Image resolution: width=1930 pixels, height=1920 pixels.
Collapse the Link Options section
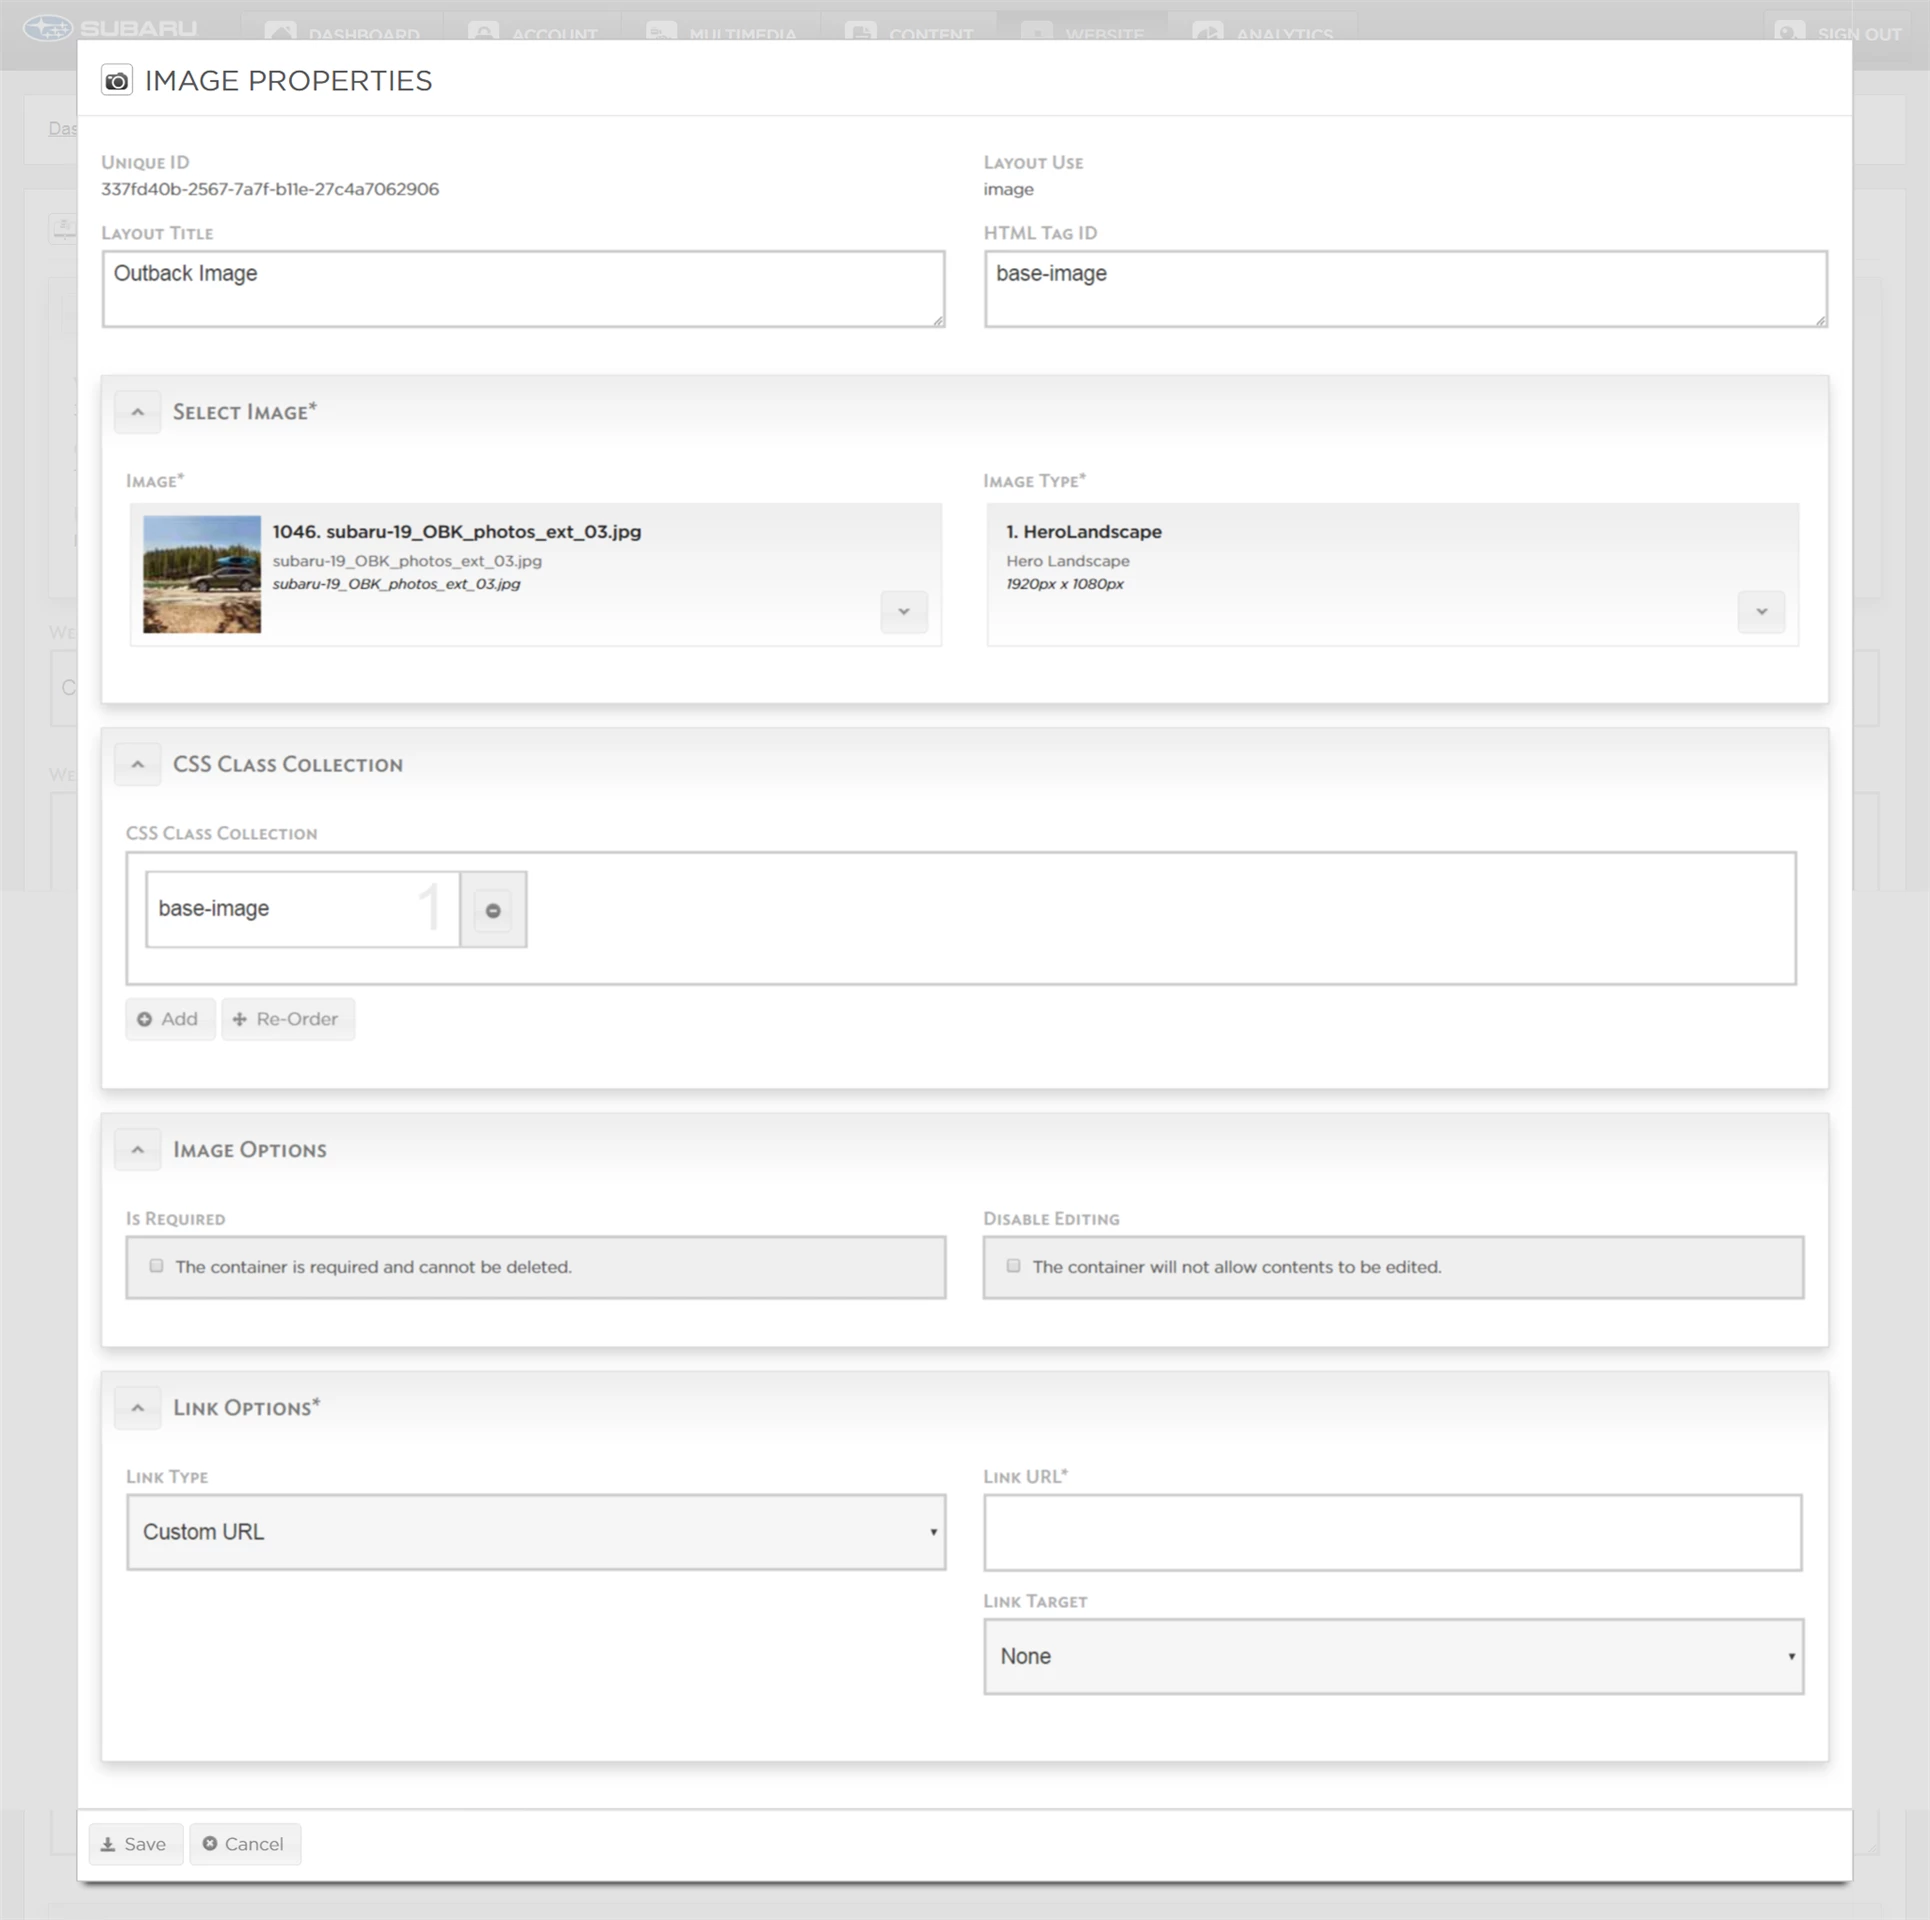pos(138,1408)
